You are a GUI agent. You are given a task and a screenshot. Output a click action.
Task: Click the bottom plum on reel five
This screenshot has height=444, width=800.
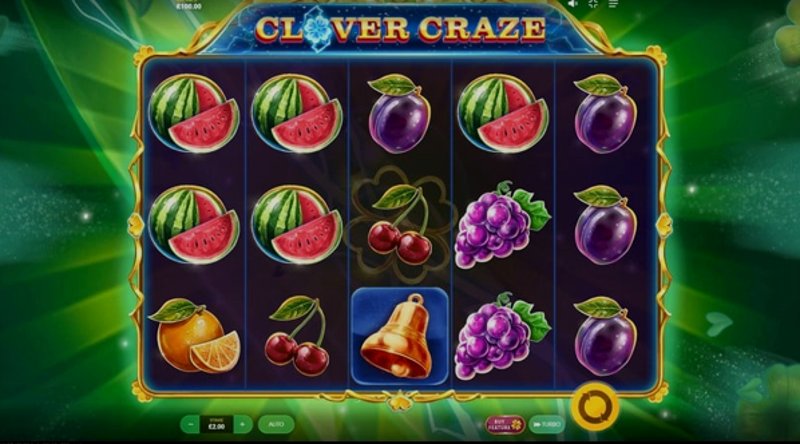[605, 336]
